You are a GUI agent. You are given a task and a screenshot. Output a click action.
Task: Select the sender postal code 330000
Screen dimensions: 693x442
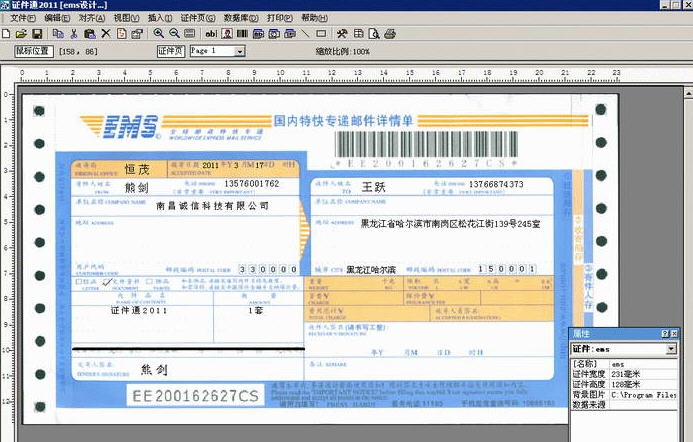[268, 269]
